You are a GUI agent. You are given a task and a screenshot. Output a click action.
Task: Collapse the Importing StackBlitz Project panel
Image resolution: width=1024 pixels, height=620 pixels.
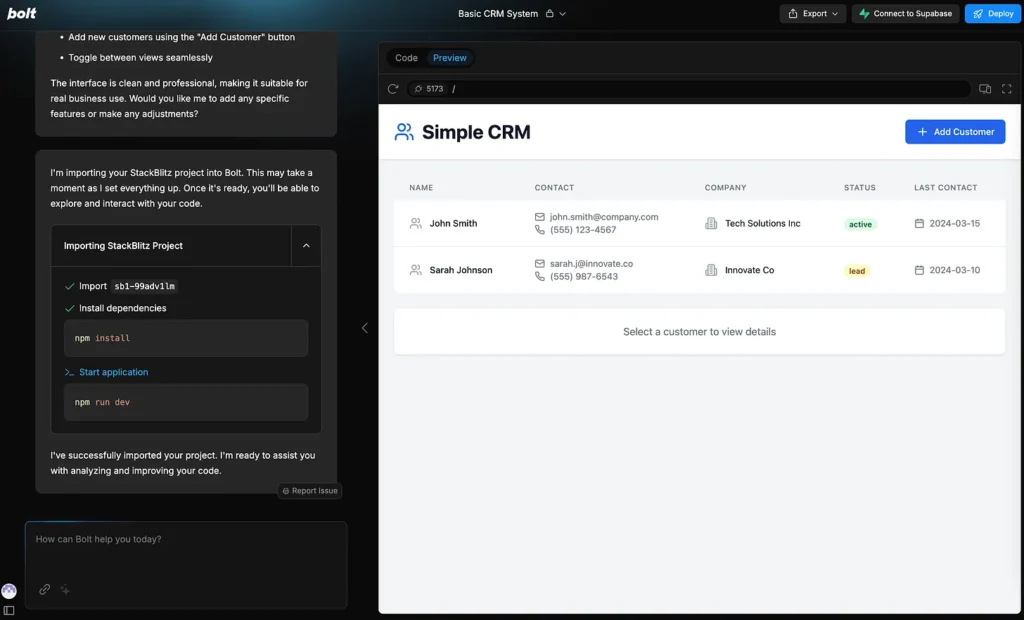click(x=306, y=246)
